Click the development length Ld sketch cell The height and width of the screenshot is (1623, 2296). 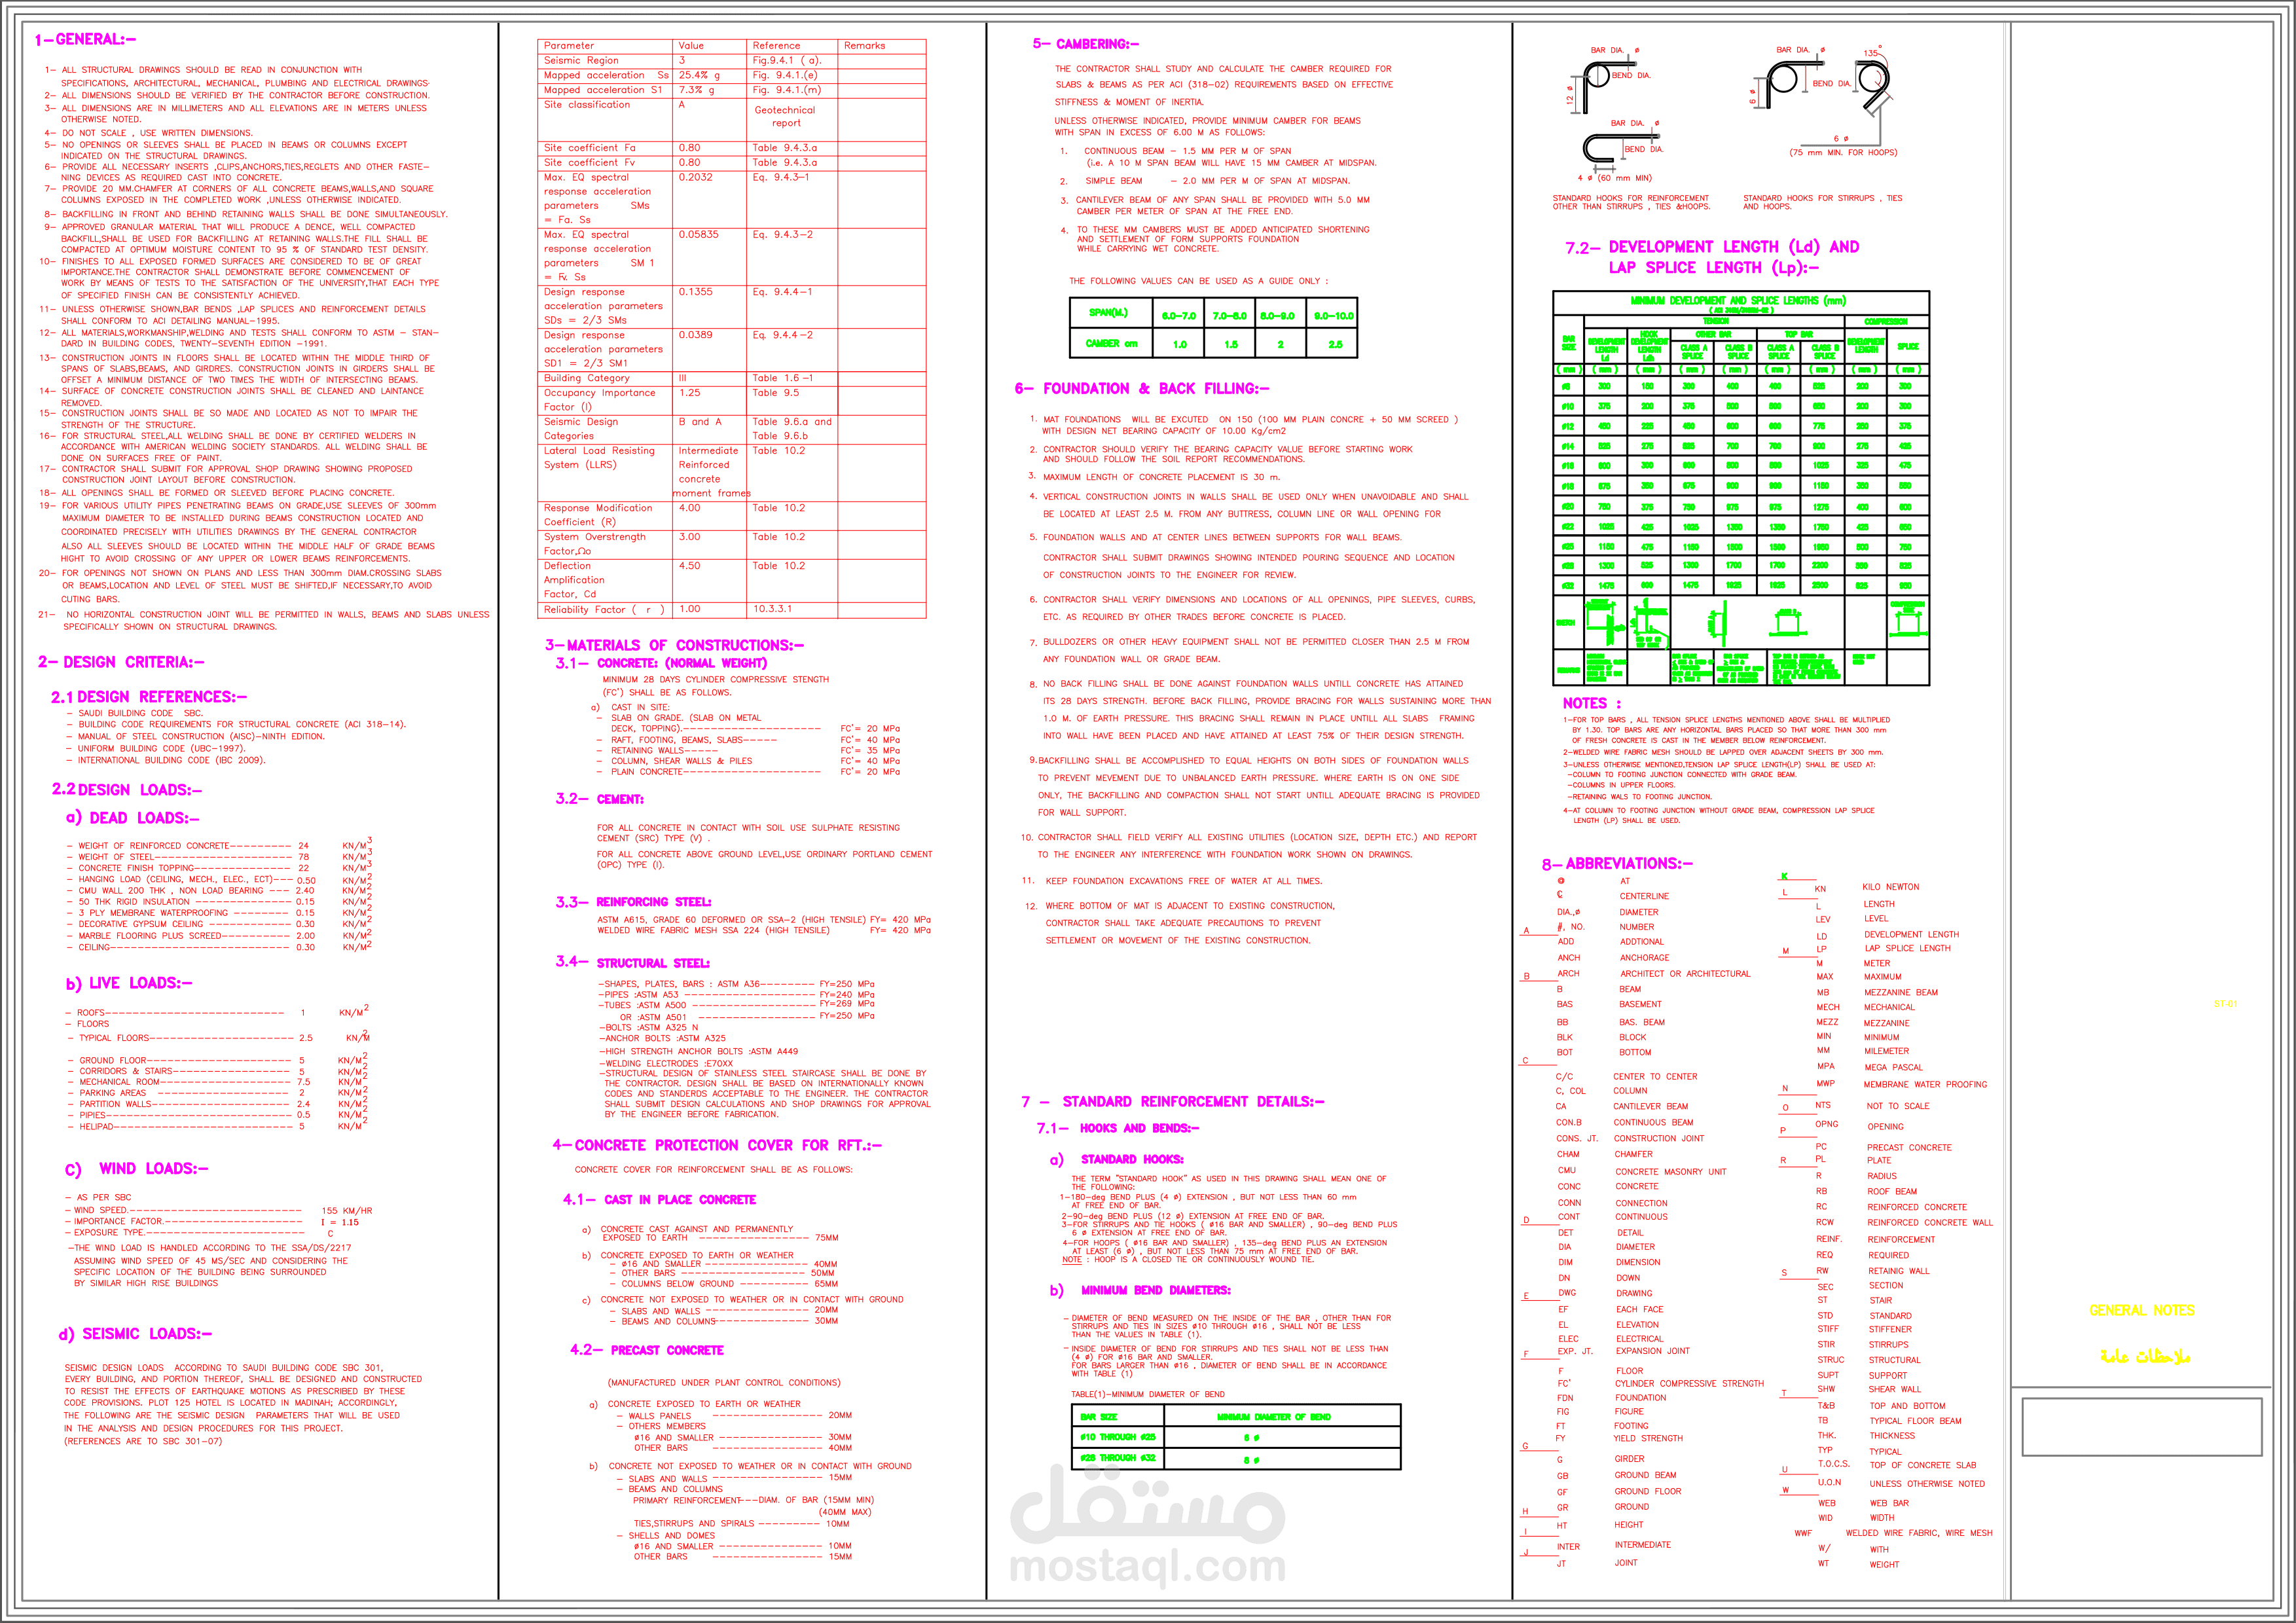tap(1605, 622)
